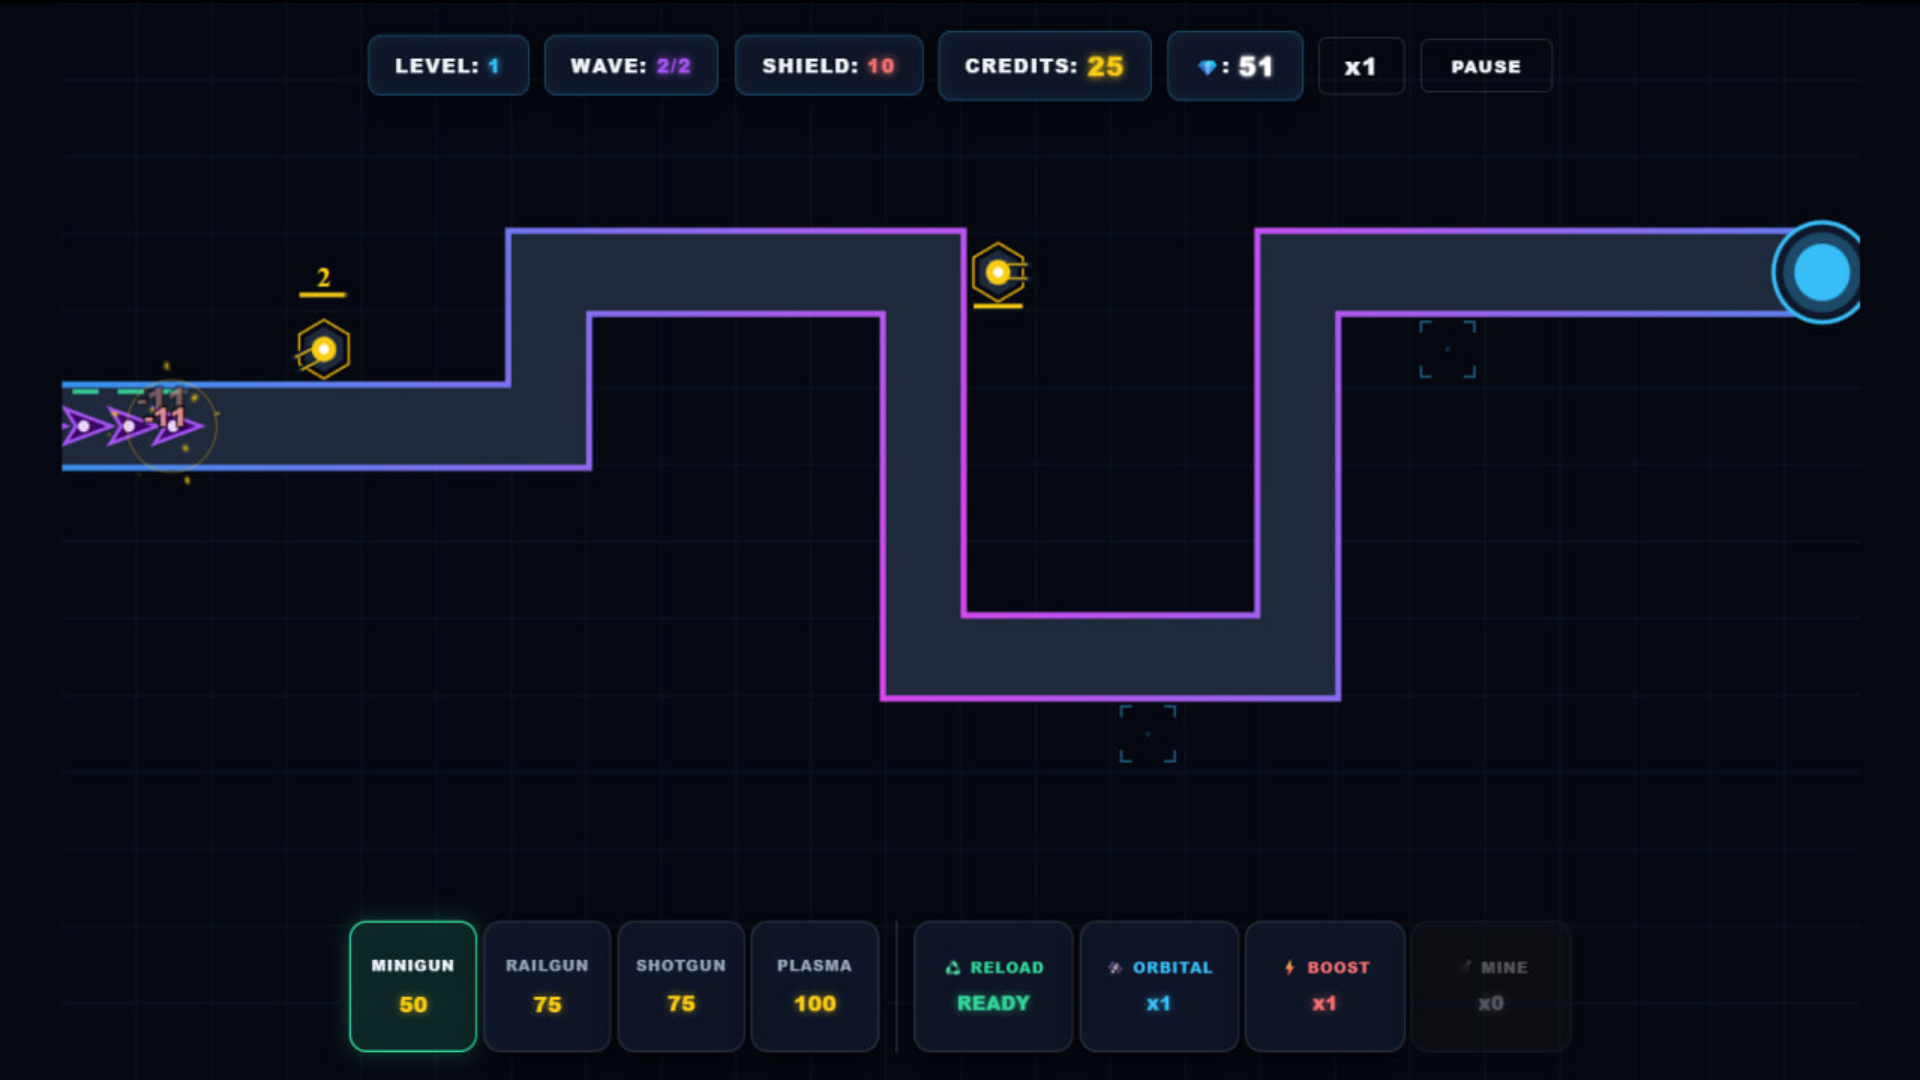This screenshot has height=1080, width=1920.
Task: Click the SHIELD: 10 status display
Action: pyautogui.click(x=829, y=66)
